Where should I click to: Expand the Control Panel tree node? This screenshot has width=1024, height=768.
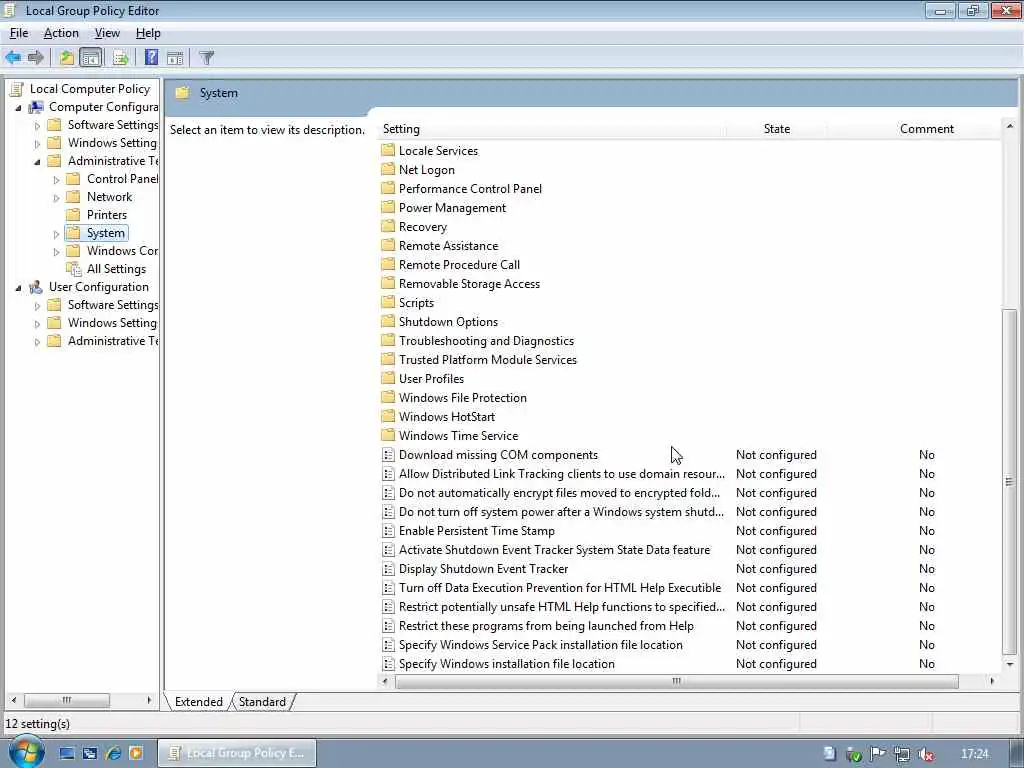56,180
